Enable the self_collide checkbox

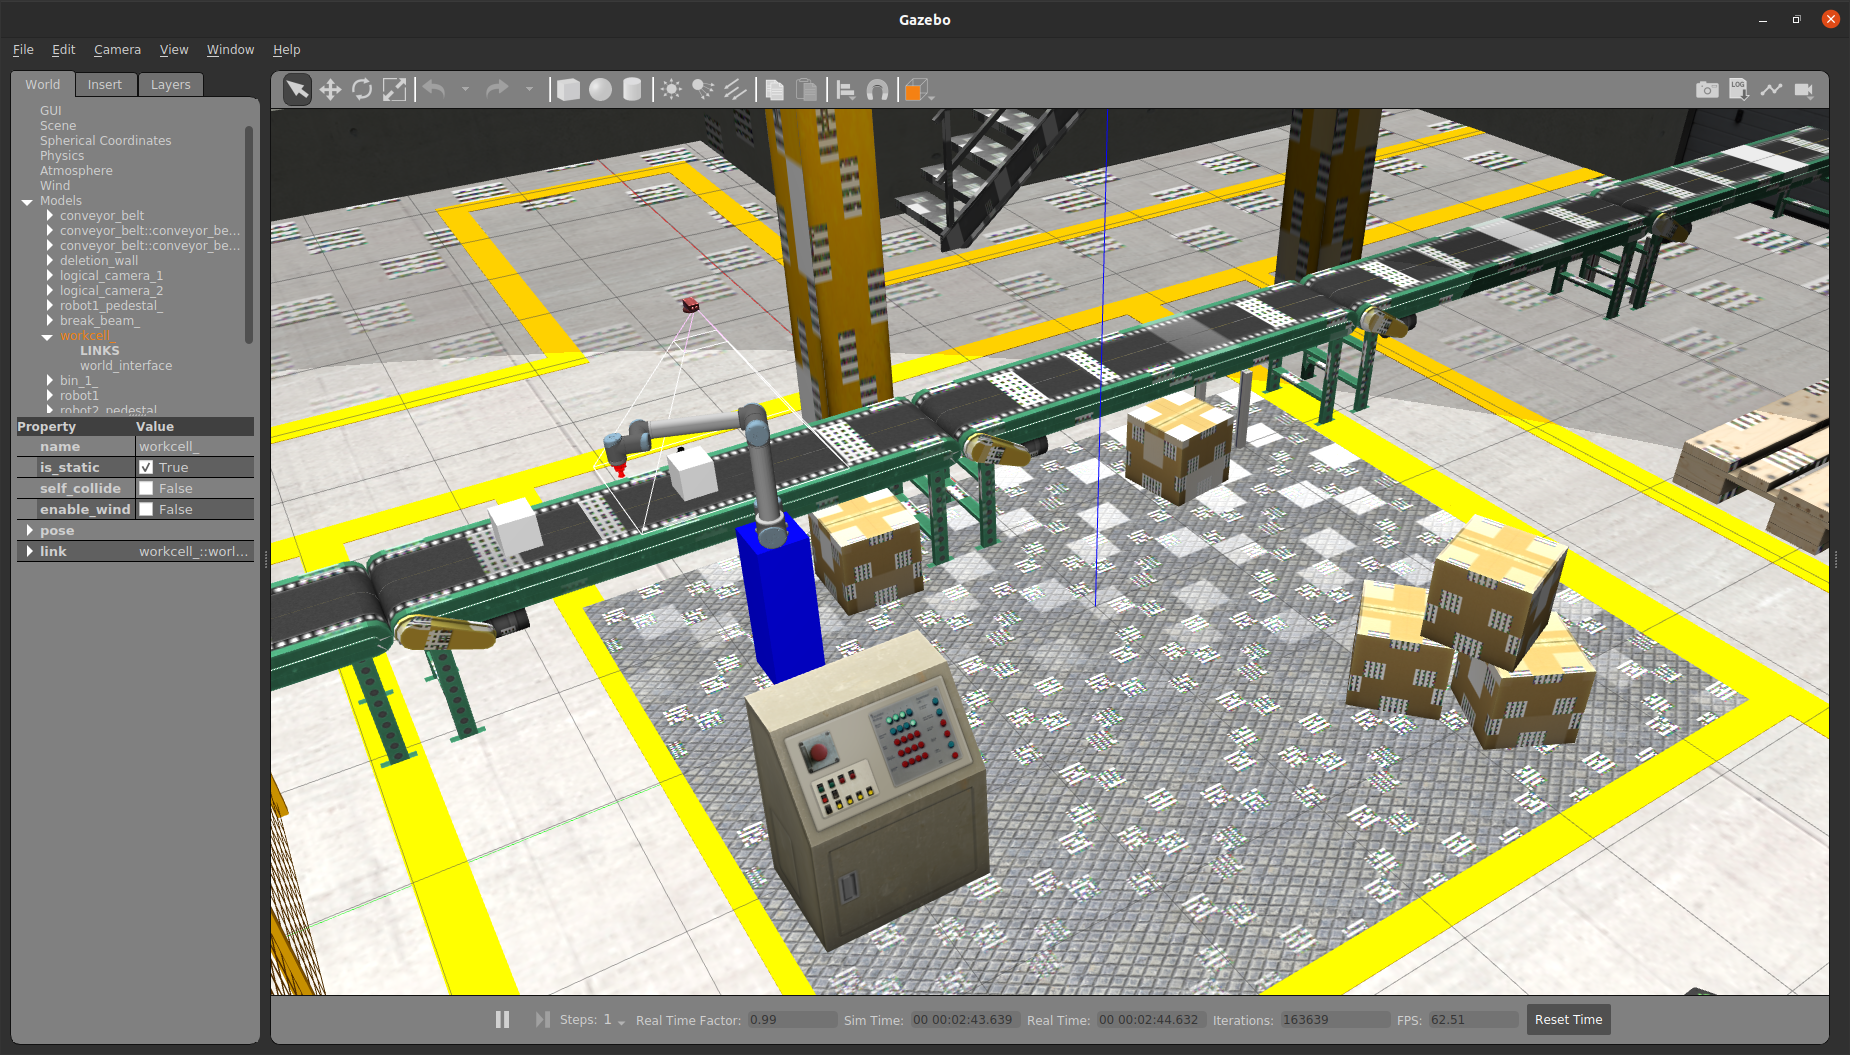coord(146,488)
